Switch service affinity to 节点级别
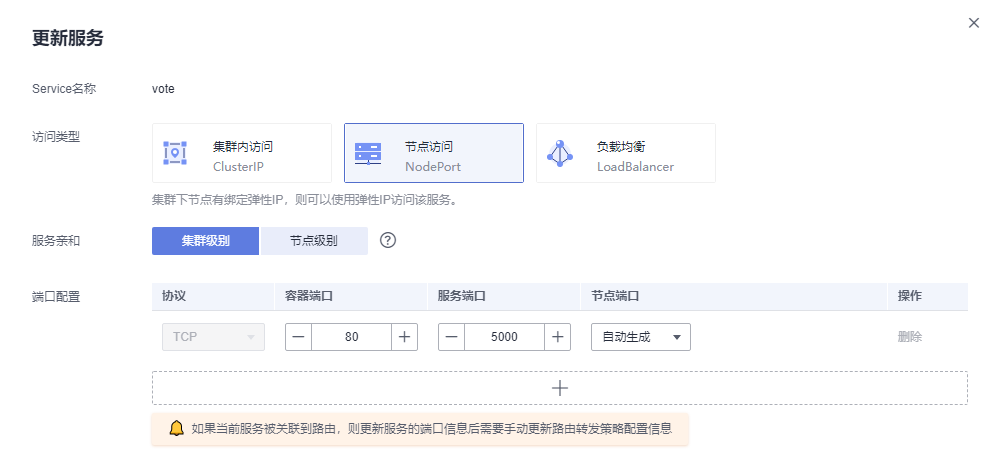 click(313, 241)
